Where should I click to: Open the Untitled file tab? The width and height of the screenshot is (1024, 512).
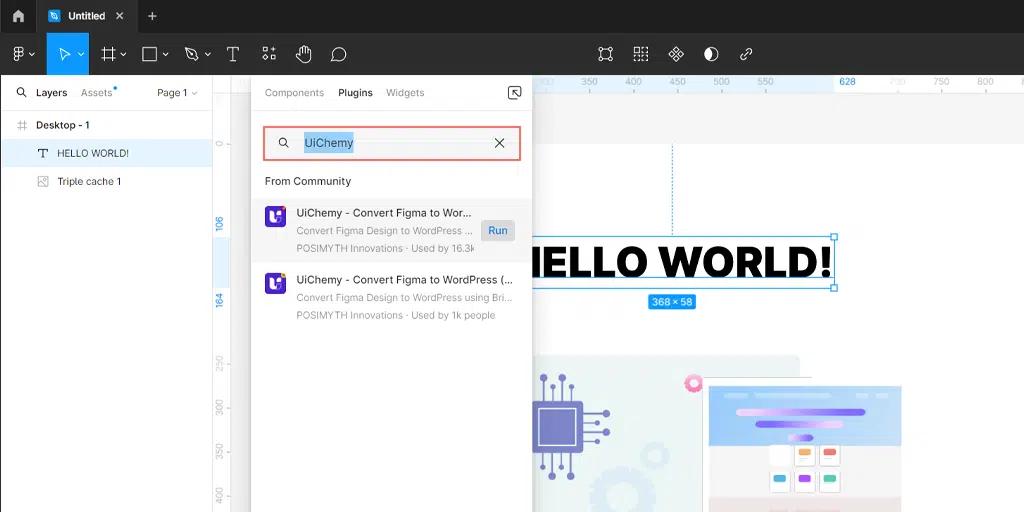click(86, 16)
